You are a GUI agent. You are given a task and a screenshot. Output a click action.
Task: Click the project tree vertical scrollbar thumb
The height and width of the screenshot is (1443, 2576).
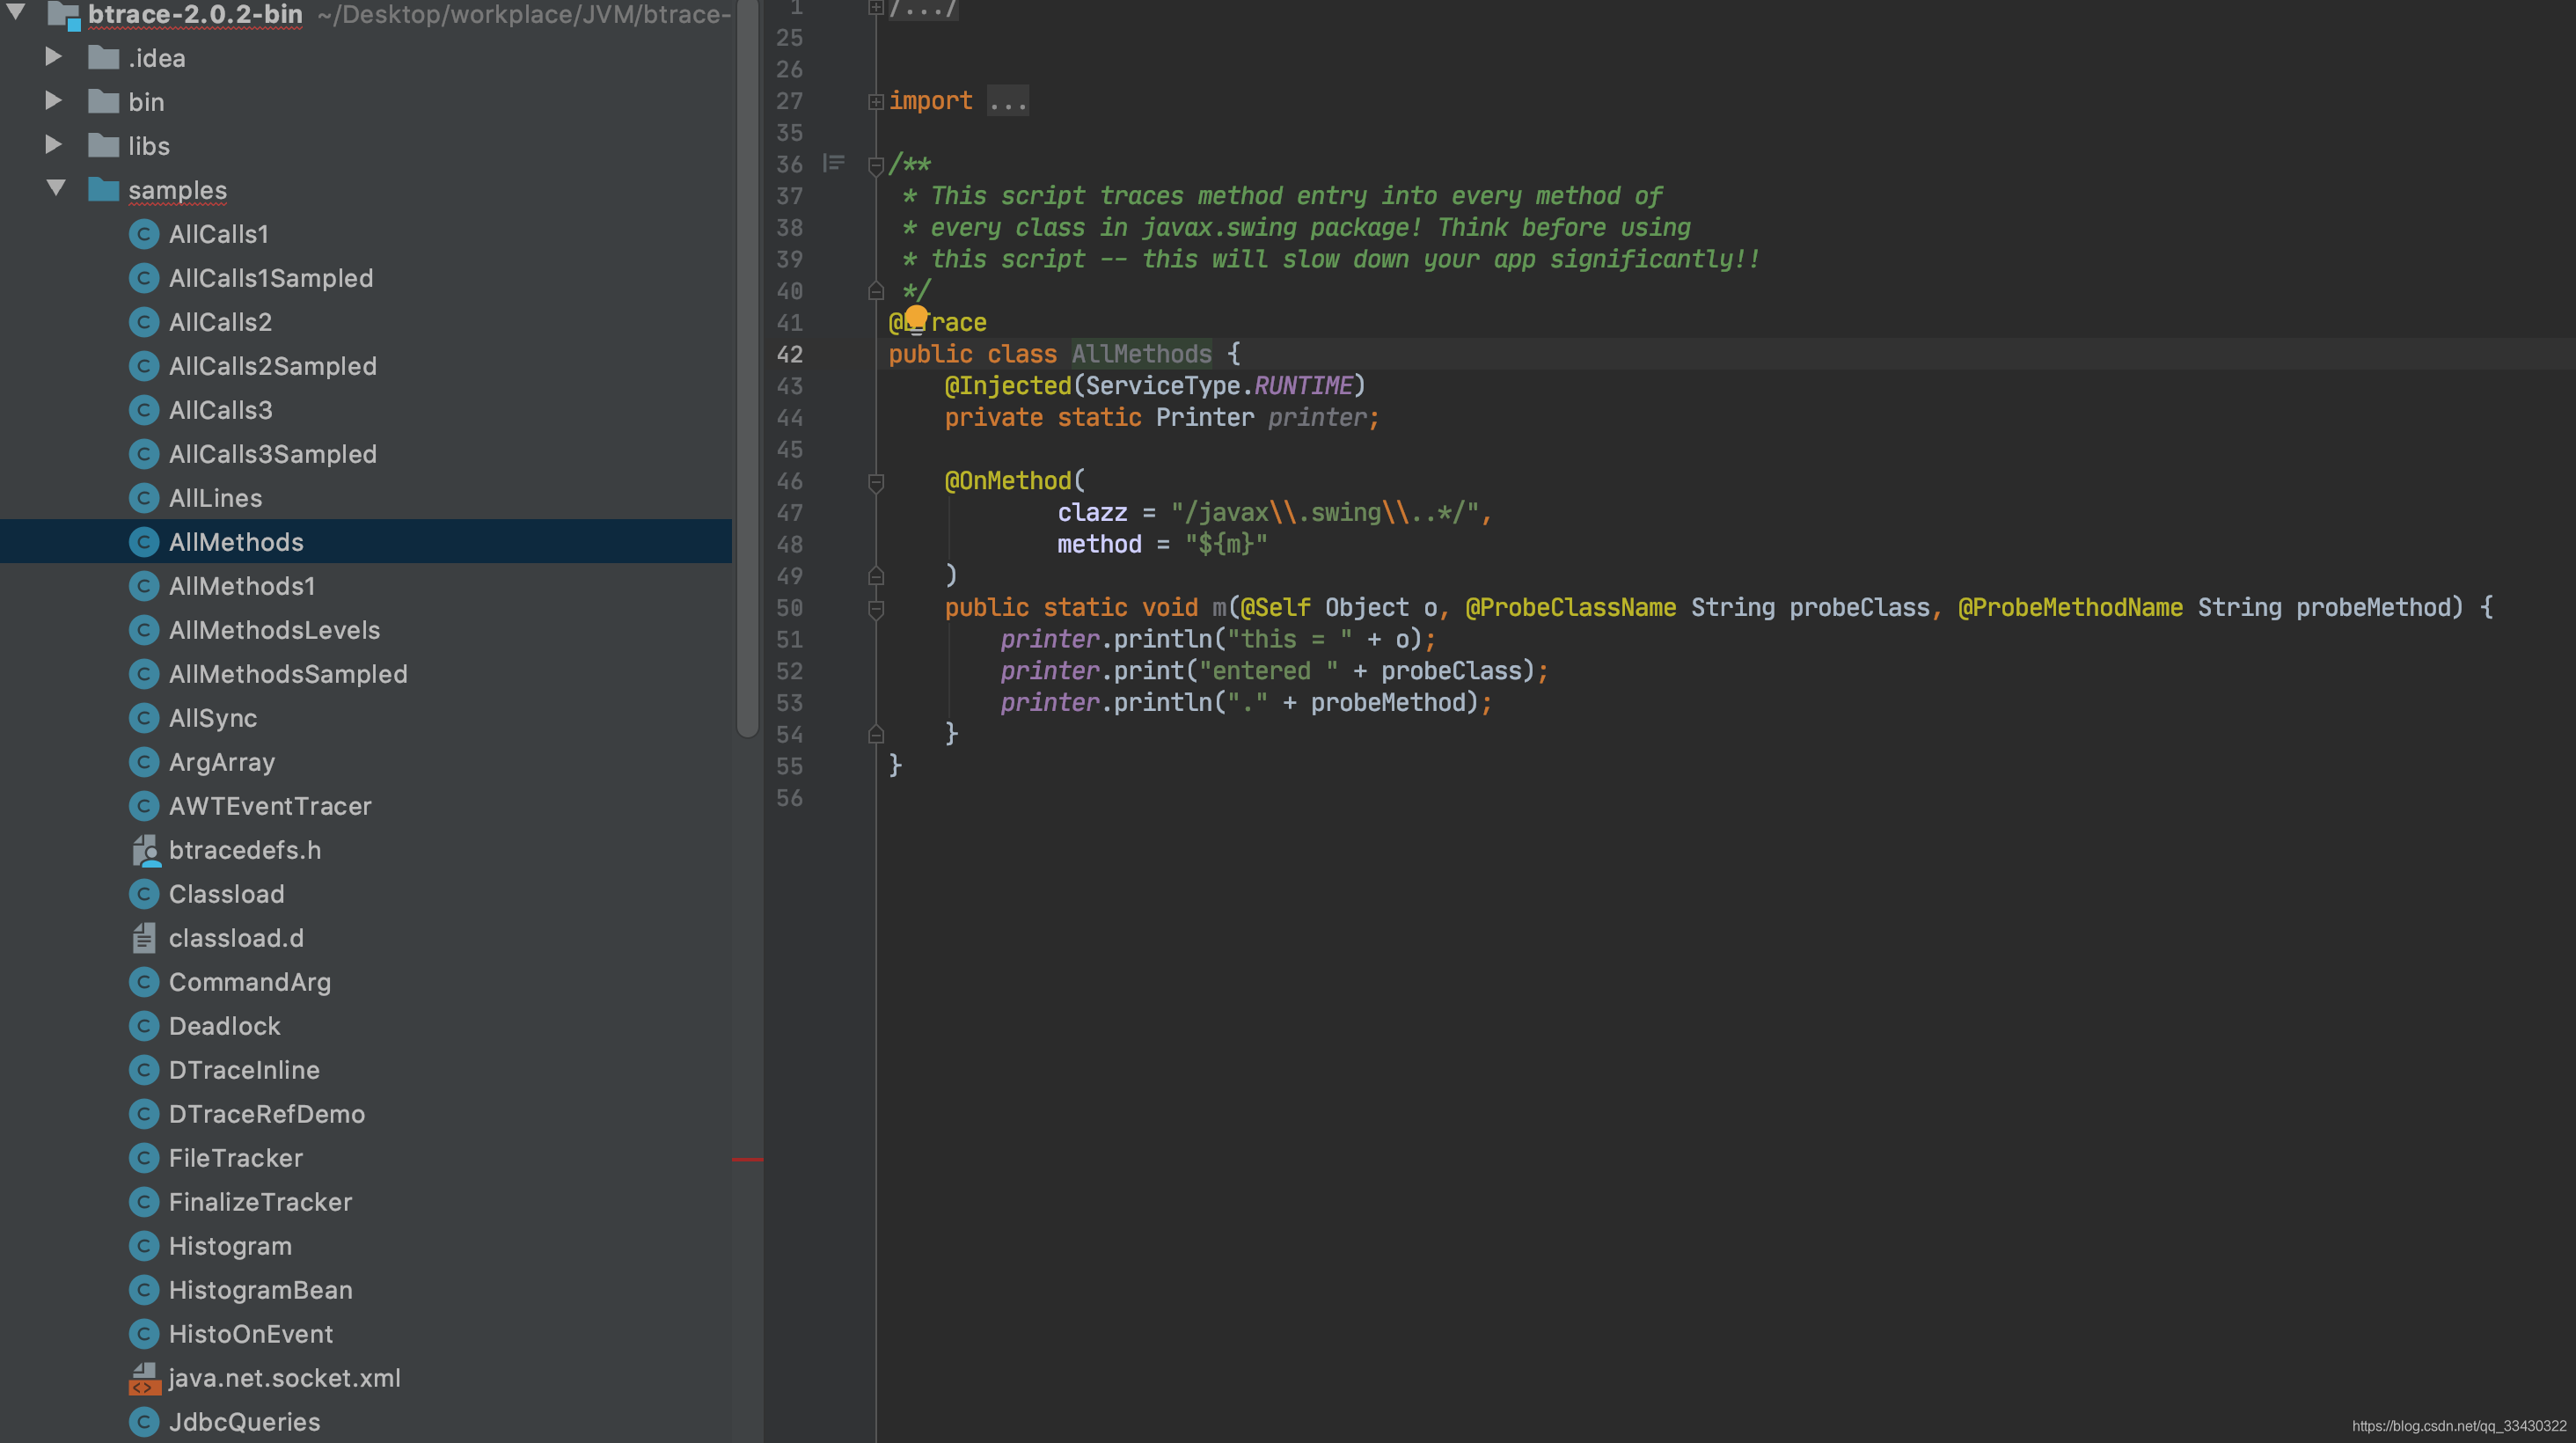747,368
